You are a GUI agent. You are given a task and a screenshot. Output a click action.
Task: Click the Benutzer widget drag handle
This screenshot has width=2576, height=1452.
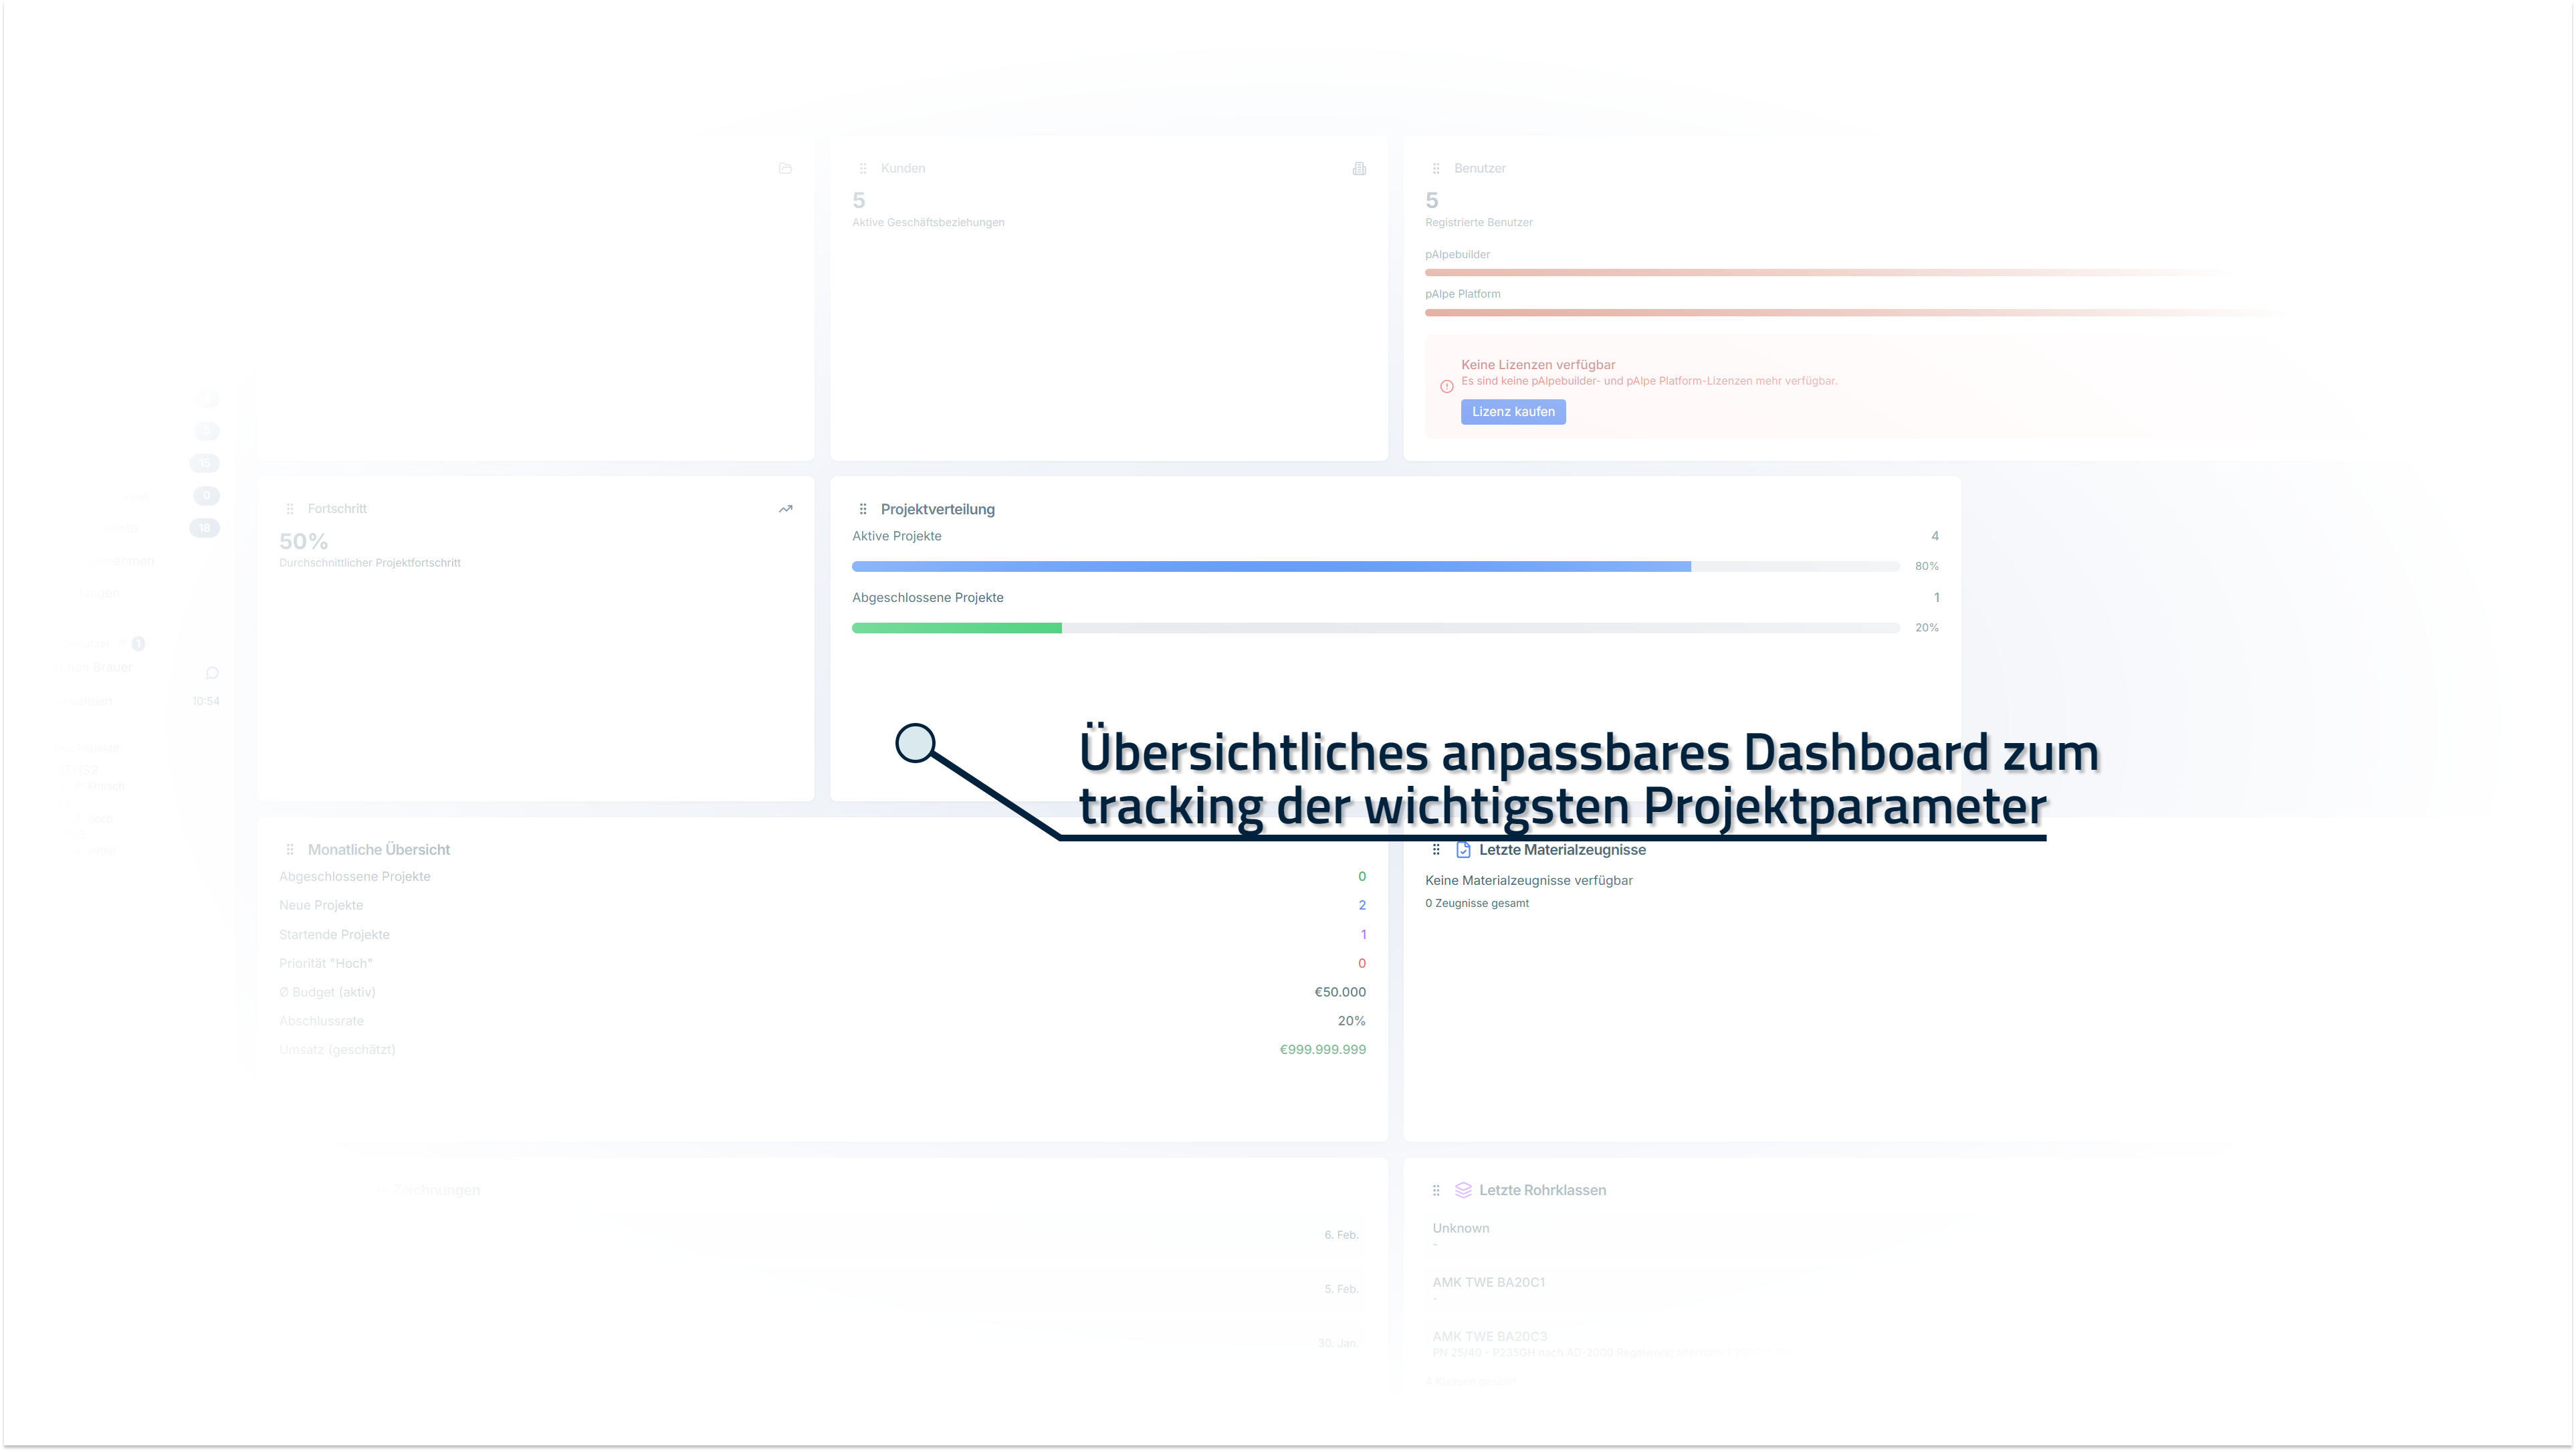click(1436, 168)
